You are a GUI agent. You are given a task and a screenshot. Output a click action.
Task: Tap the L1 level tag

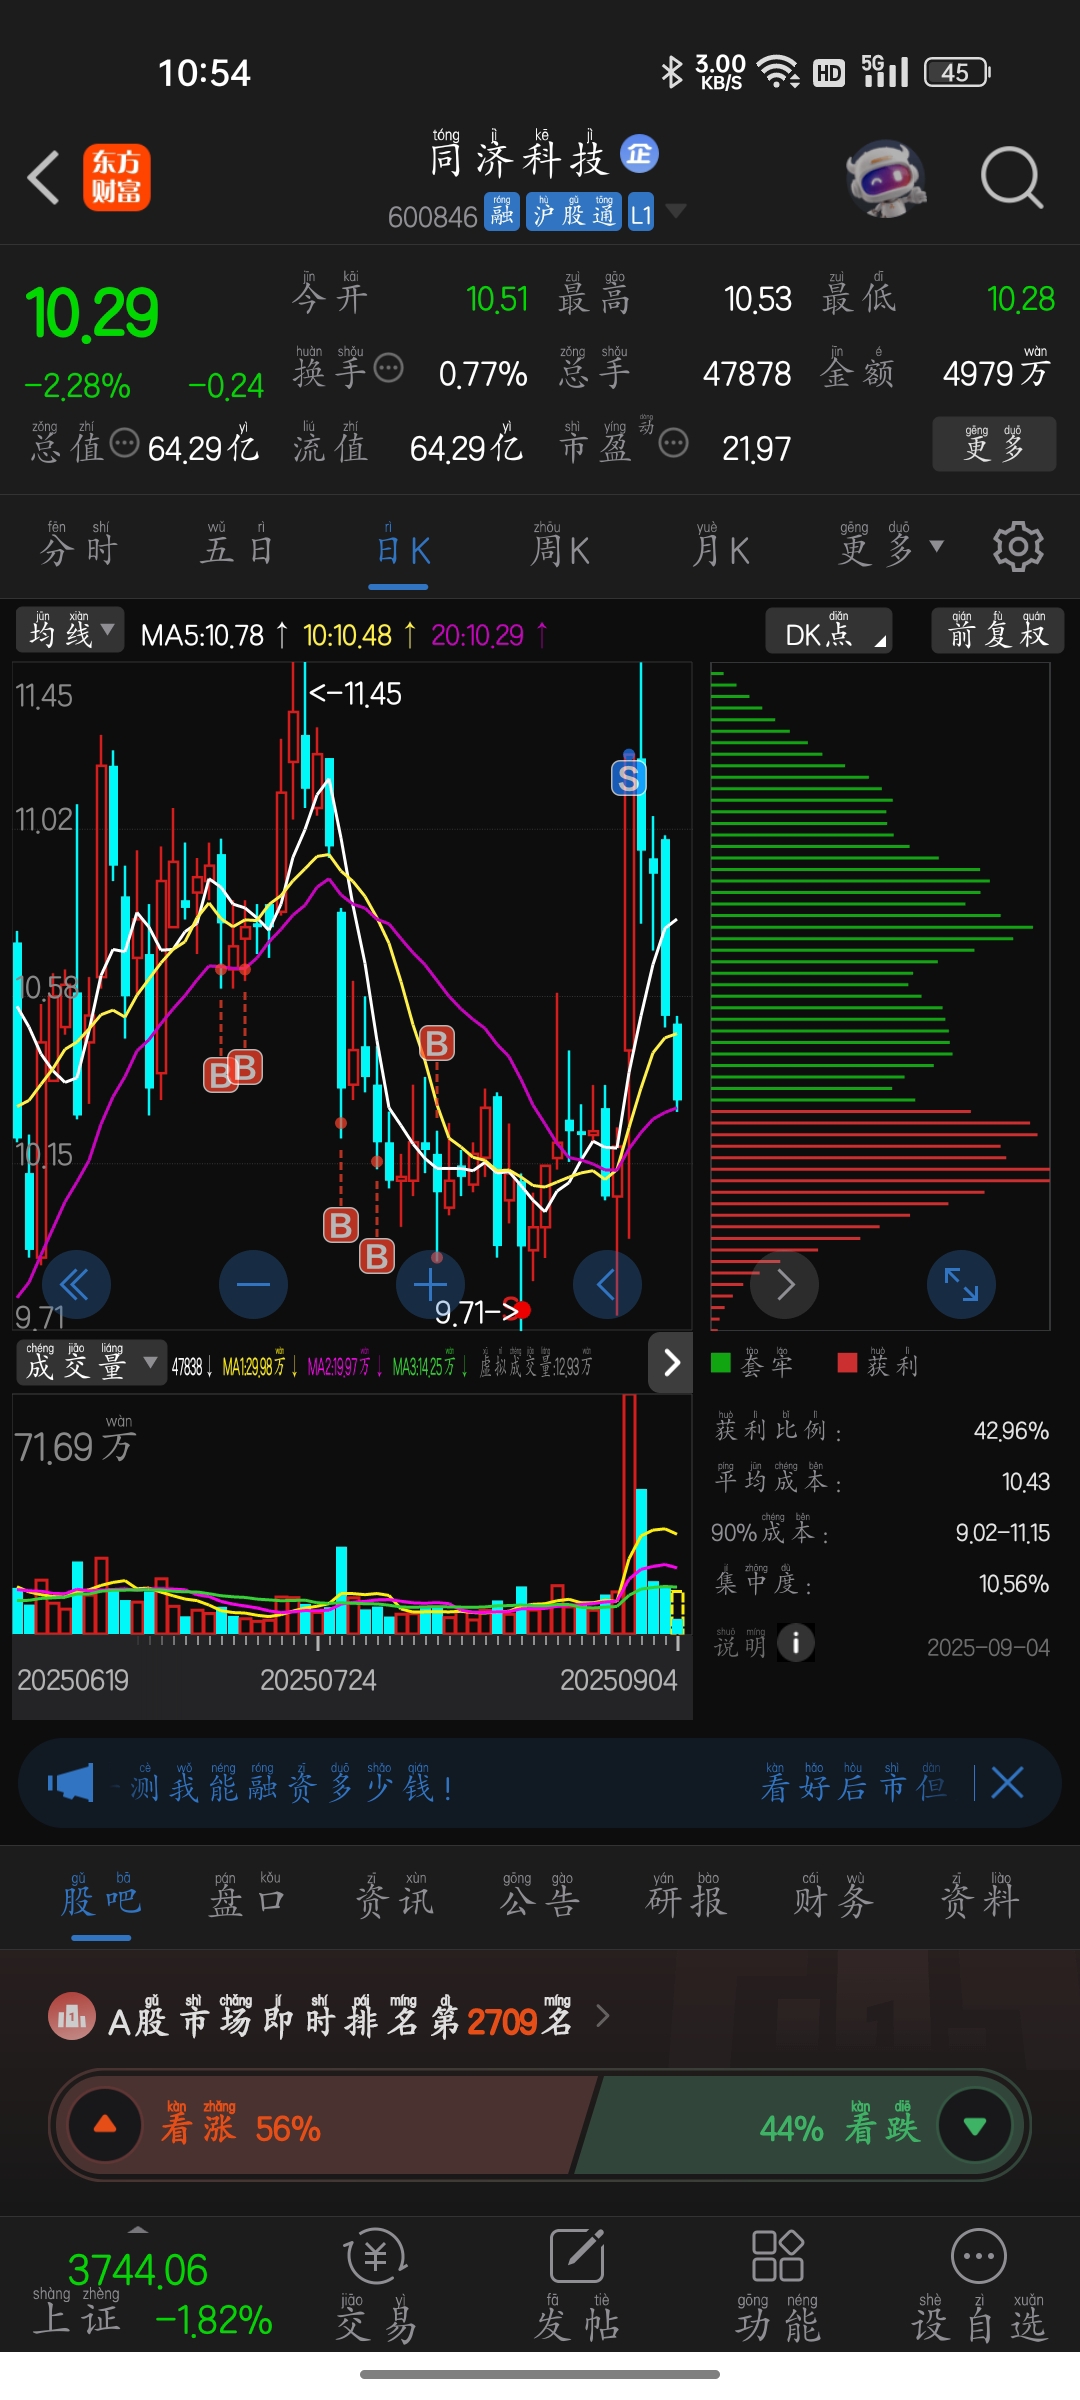coord(641,212)
